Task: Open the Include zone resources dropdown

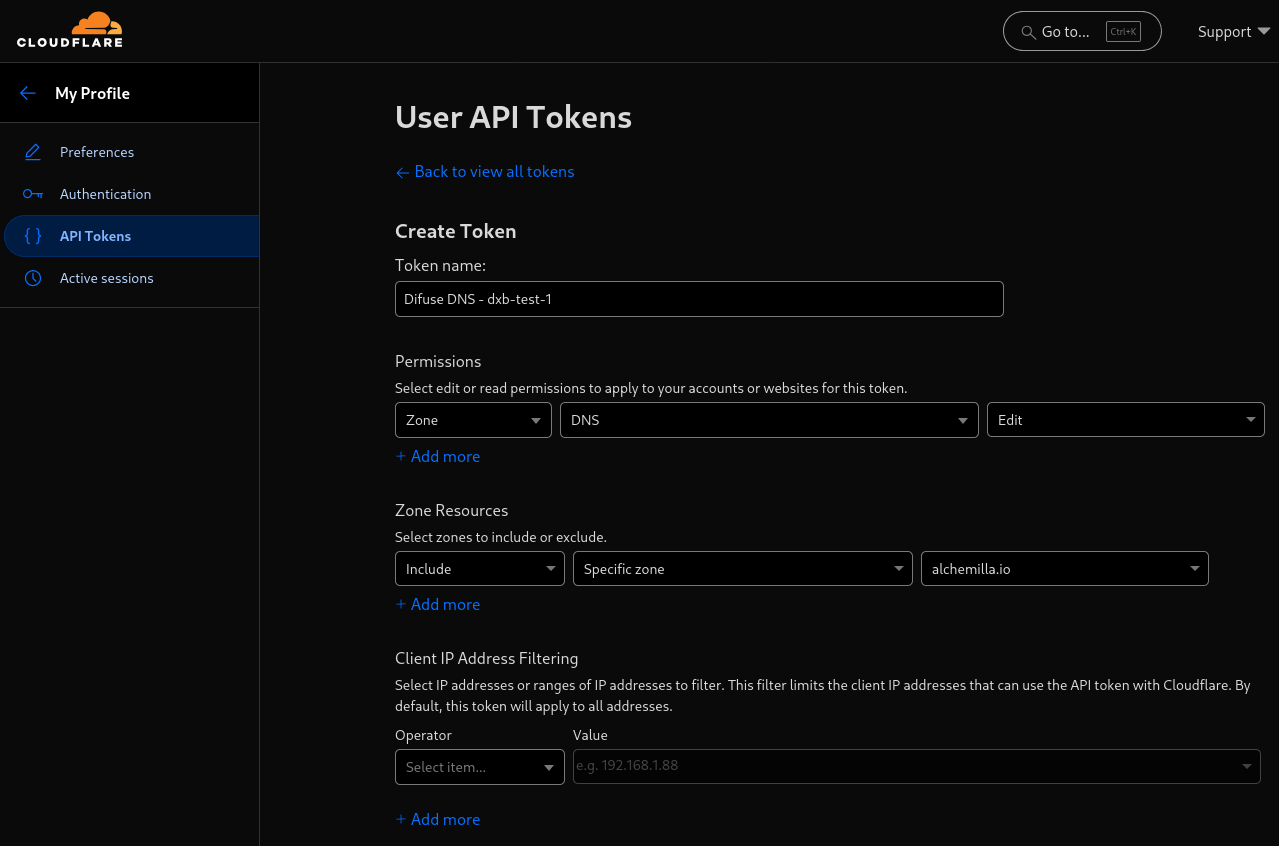Action: pyautogui.click(x=480, y=569)
